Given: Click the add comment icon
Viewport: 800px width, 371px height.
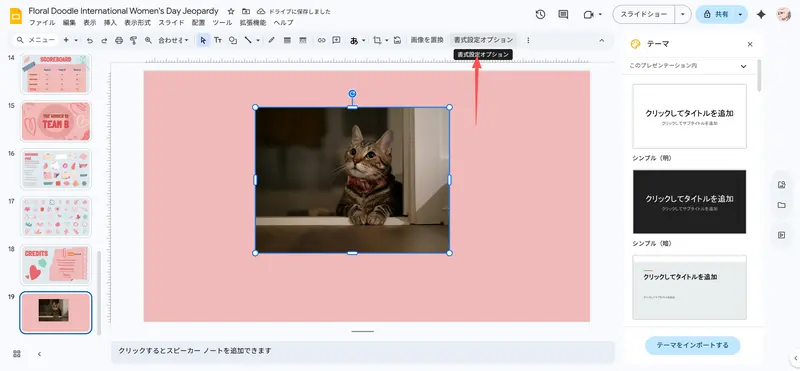Looking at the screenshot, I should coord(336,40).
